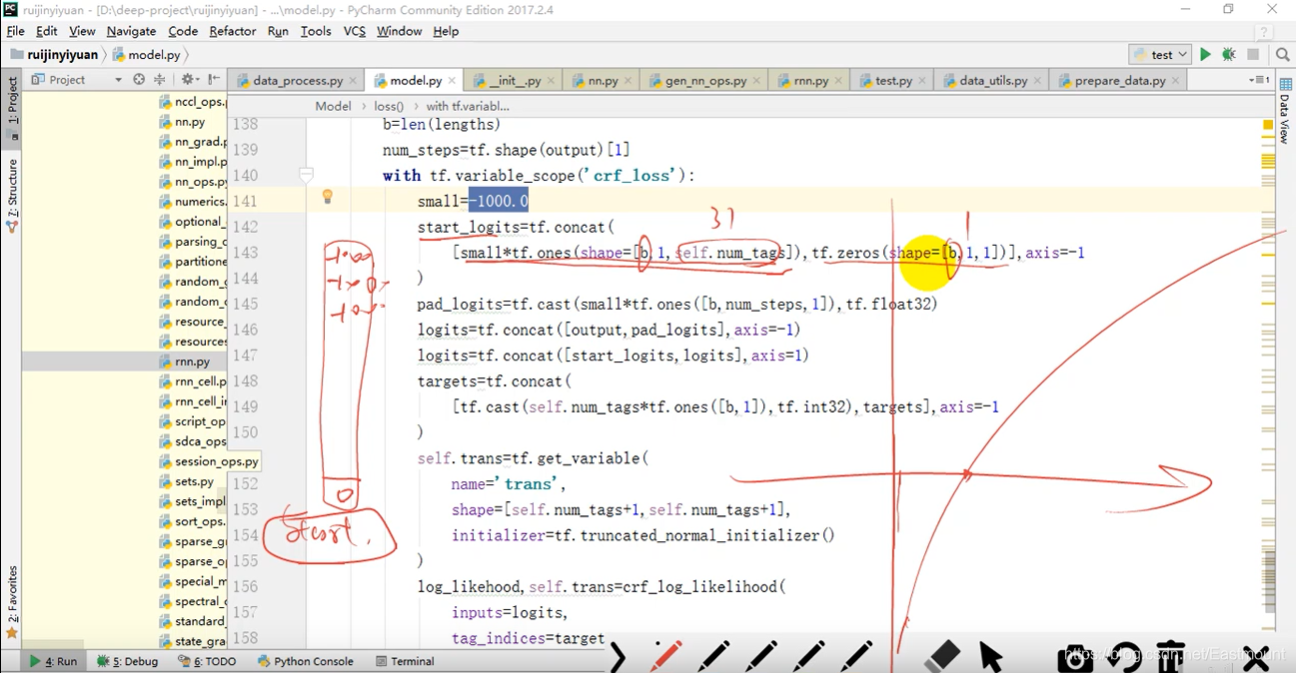This screenshot has height=673, width=1296.
Task: Select the mouse pointer annotation tool
Action: tap(990, 656)
